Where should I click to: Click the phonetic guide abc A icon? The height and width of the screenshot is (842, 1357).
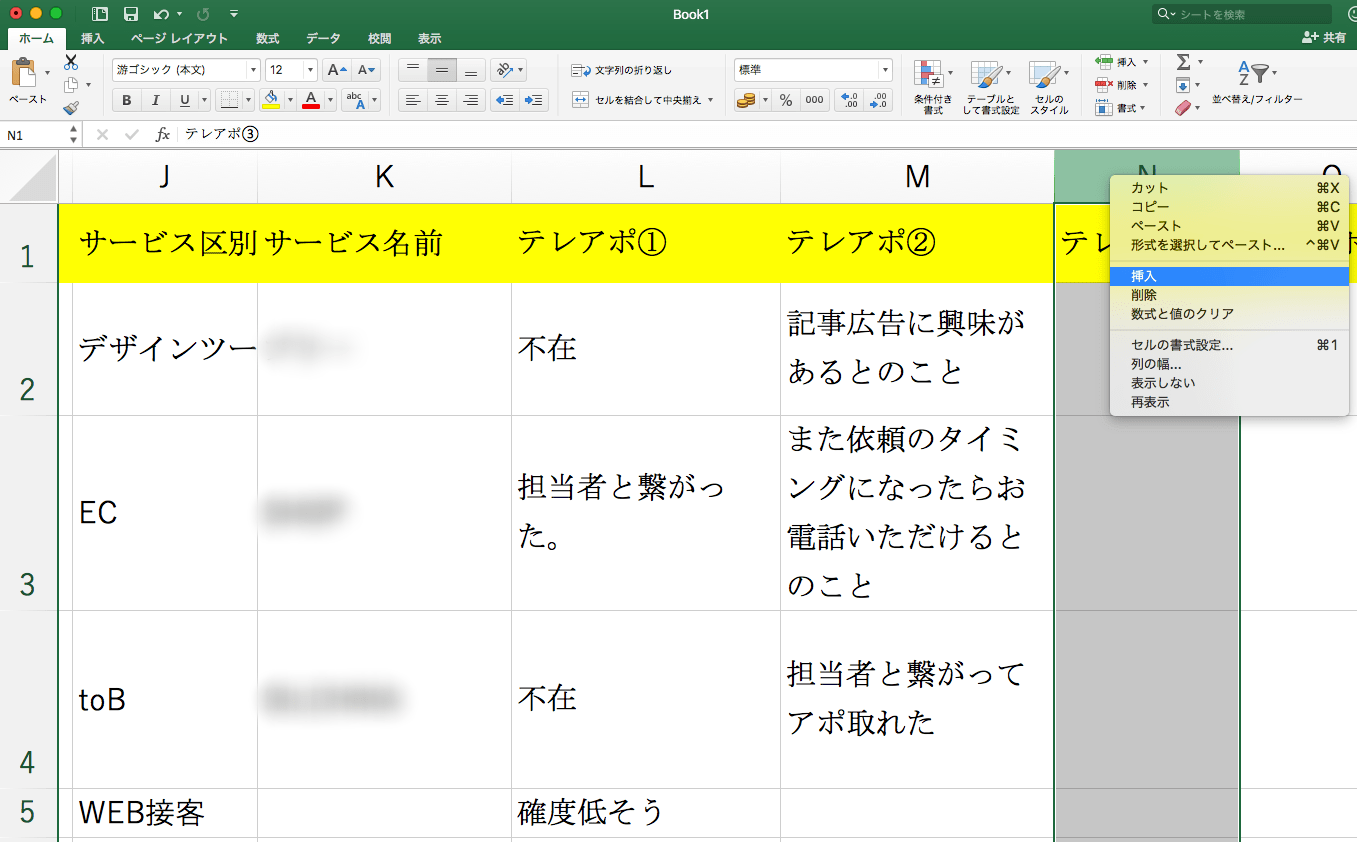coord(355,100)
